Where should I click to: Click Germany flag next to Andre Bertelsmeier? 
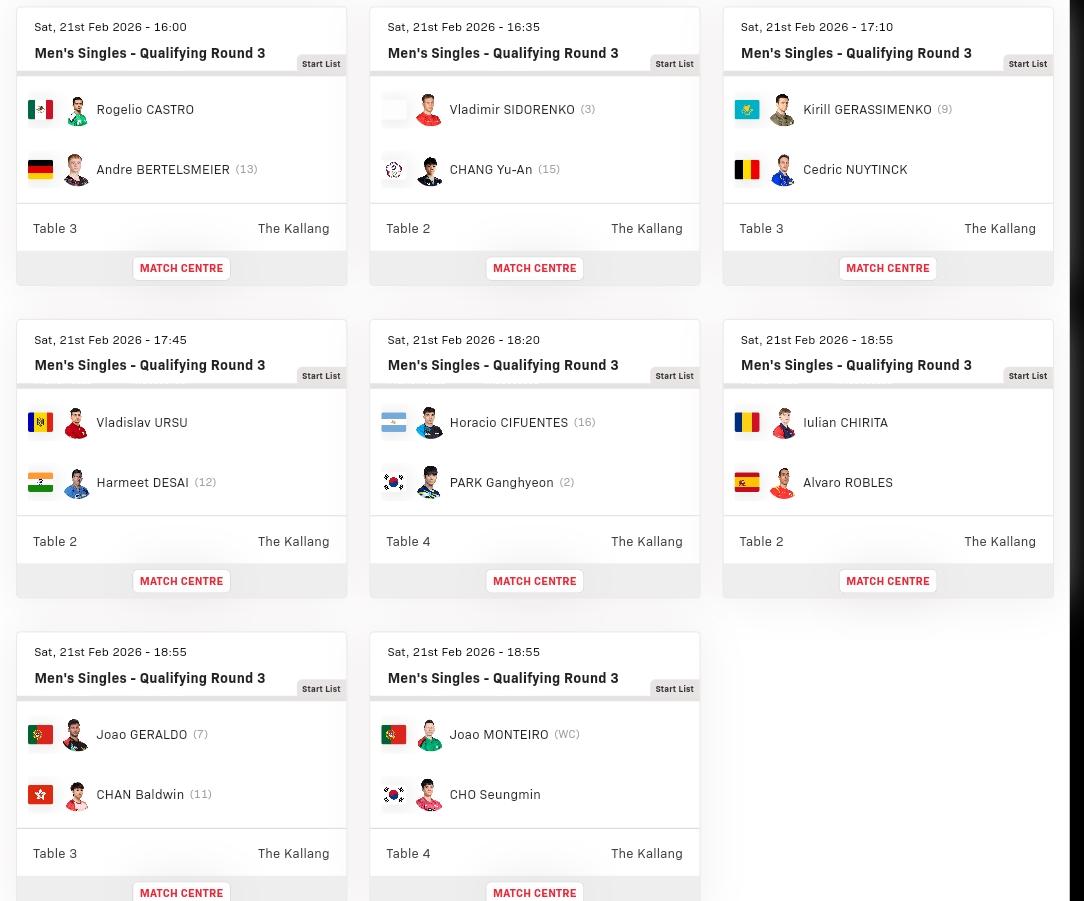[x=40, y=169]
